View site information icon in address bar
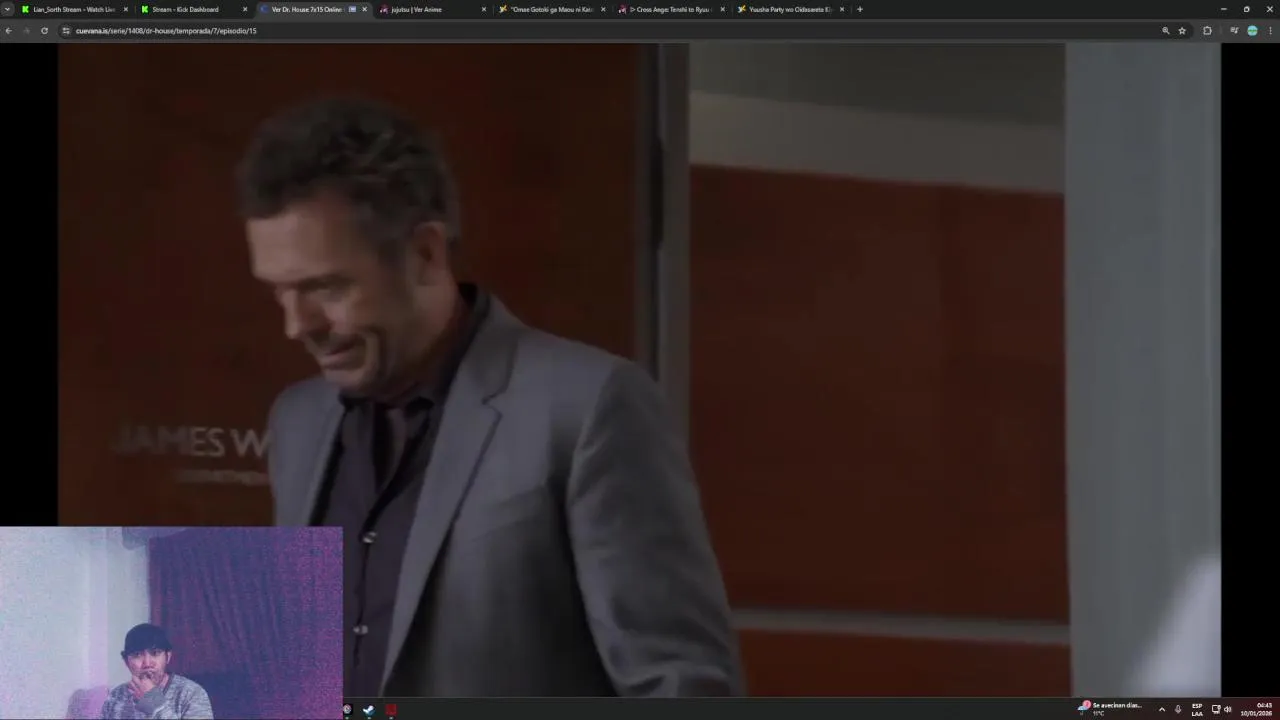Image resolution: width=1280 pixels, height=720 pixels. pos(66,31)
